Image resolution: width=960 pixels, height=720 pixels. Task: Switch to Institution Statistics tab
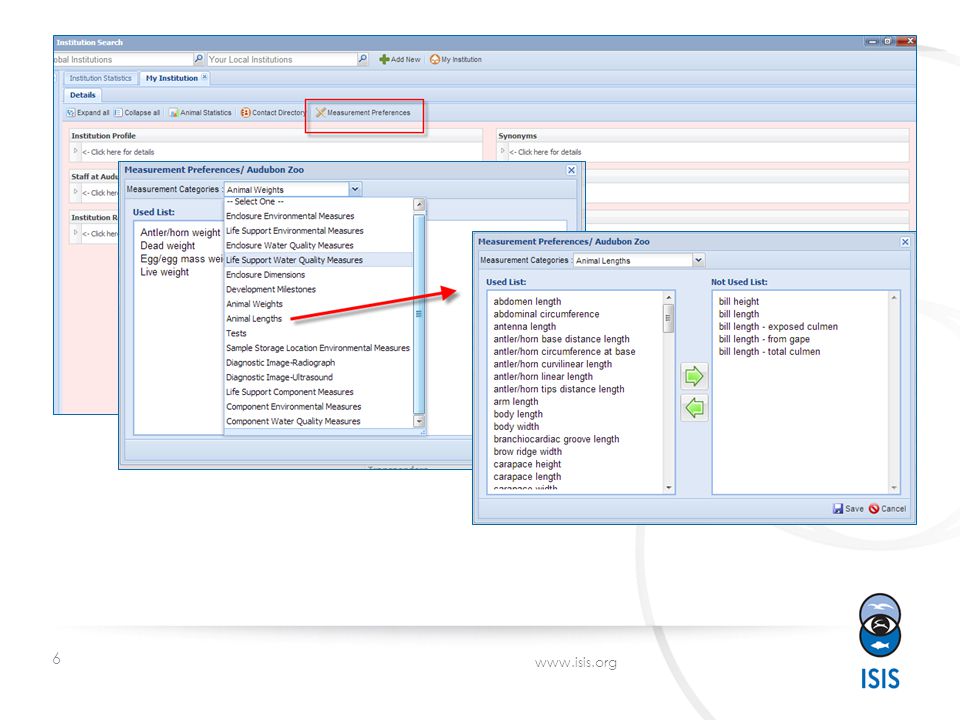(x=100, y=78)
